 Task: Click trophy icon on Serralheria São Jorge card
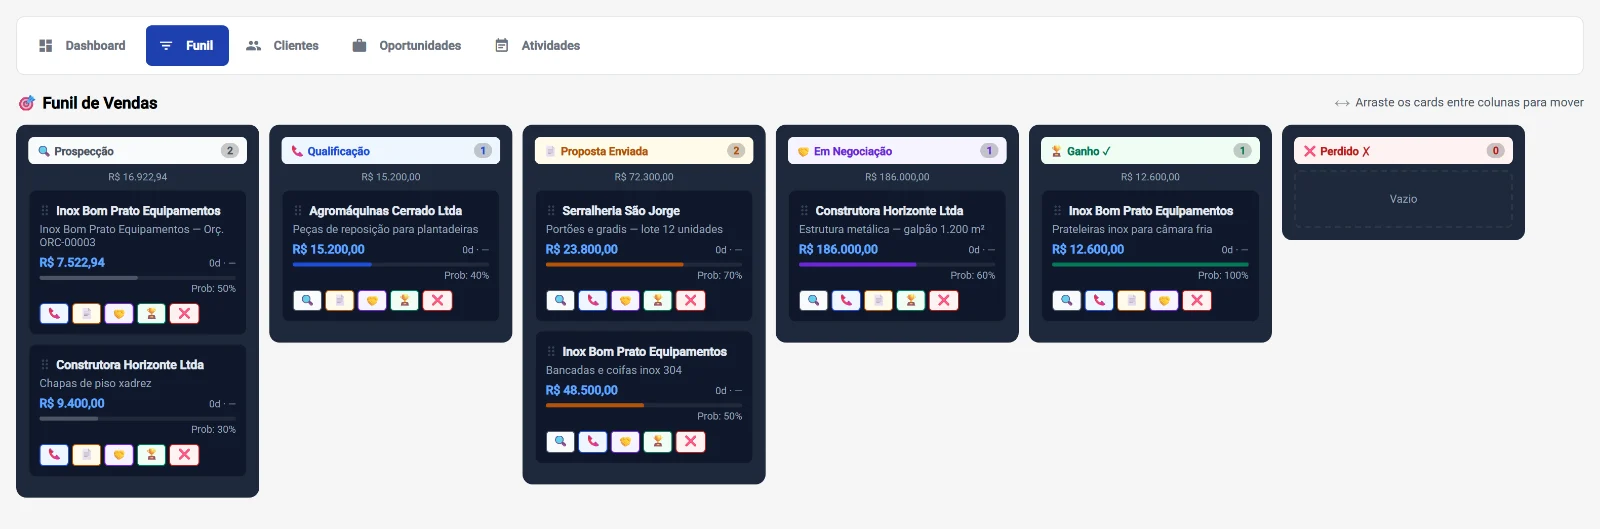(657, 300)
